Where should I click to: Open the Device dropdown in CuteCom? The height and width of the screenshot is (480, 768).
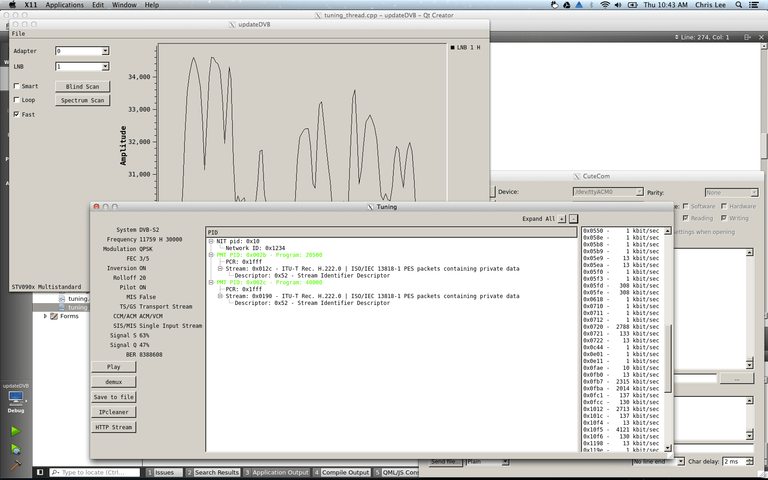pyautogui.click(x=608, y=192)
